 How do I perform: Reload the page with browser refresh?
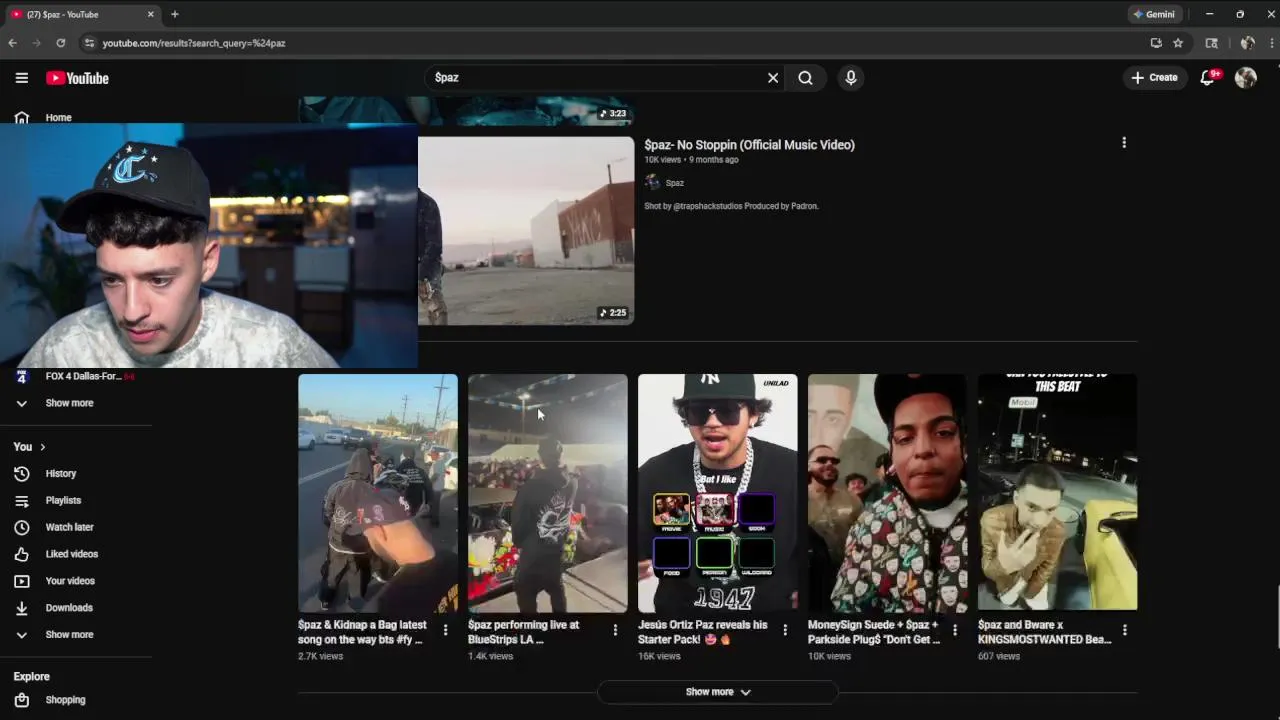click(61, 43)
